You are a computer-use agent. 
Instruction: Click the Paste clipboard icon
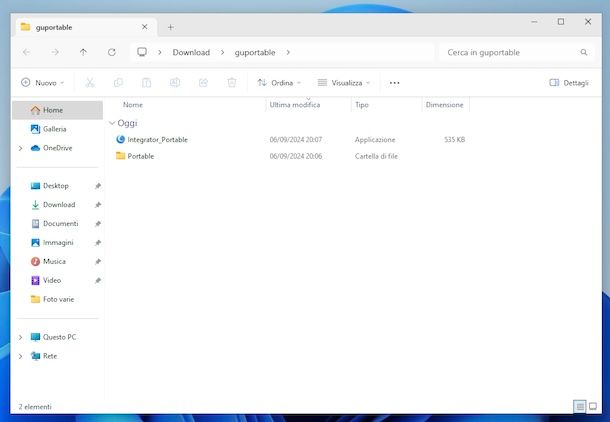point(147,82)
